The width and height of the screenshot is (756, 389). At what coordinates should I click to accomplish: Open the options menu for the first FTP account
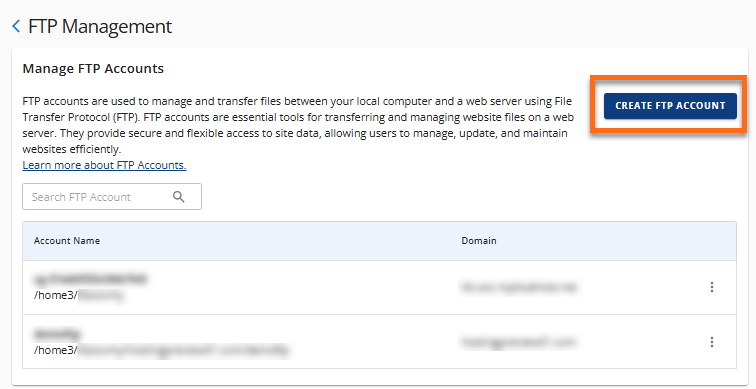(x=712, y=287)
